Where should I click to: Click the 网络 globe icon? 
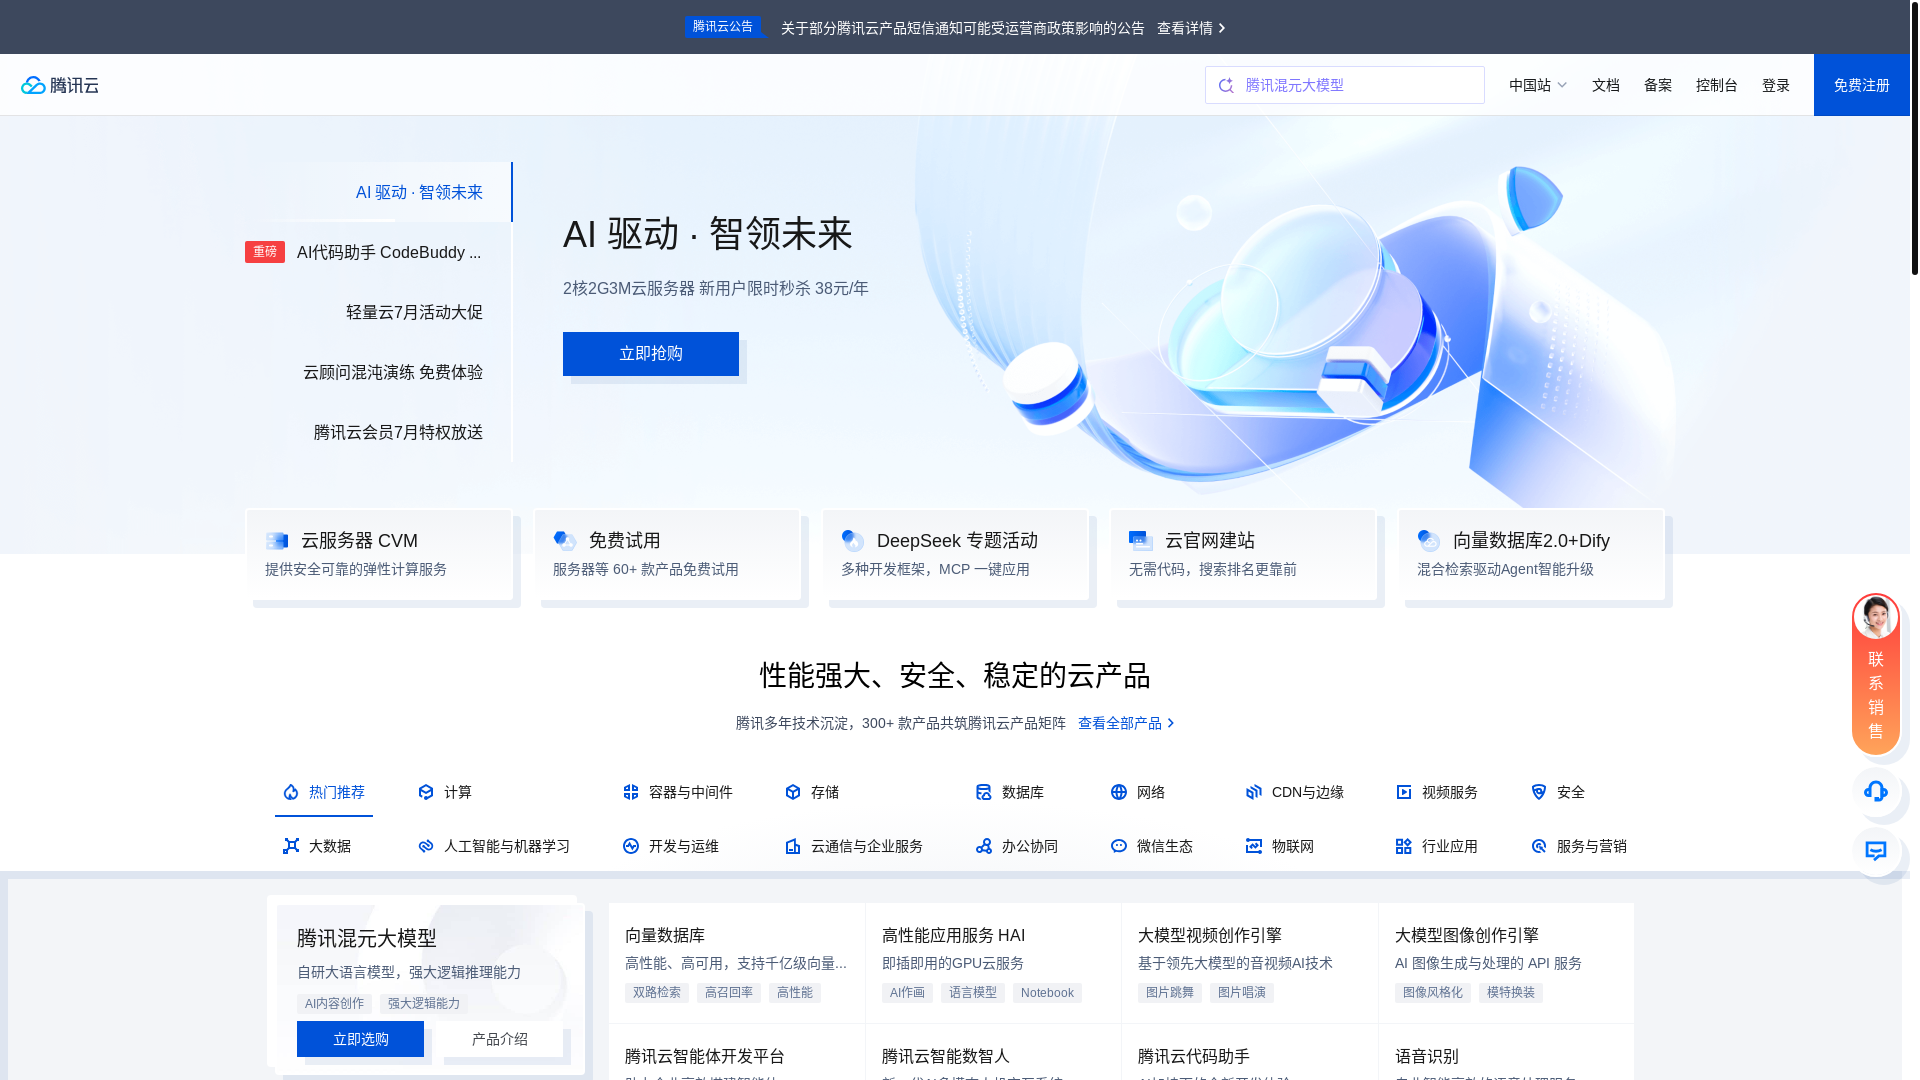[1119, 792]
